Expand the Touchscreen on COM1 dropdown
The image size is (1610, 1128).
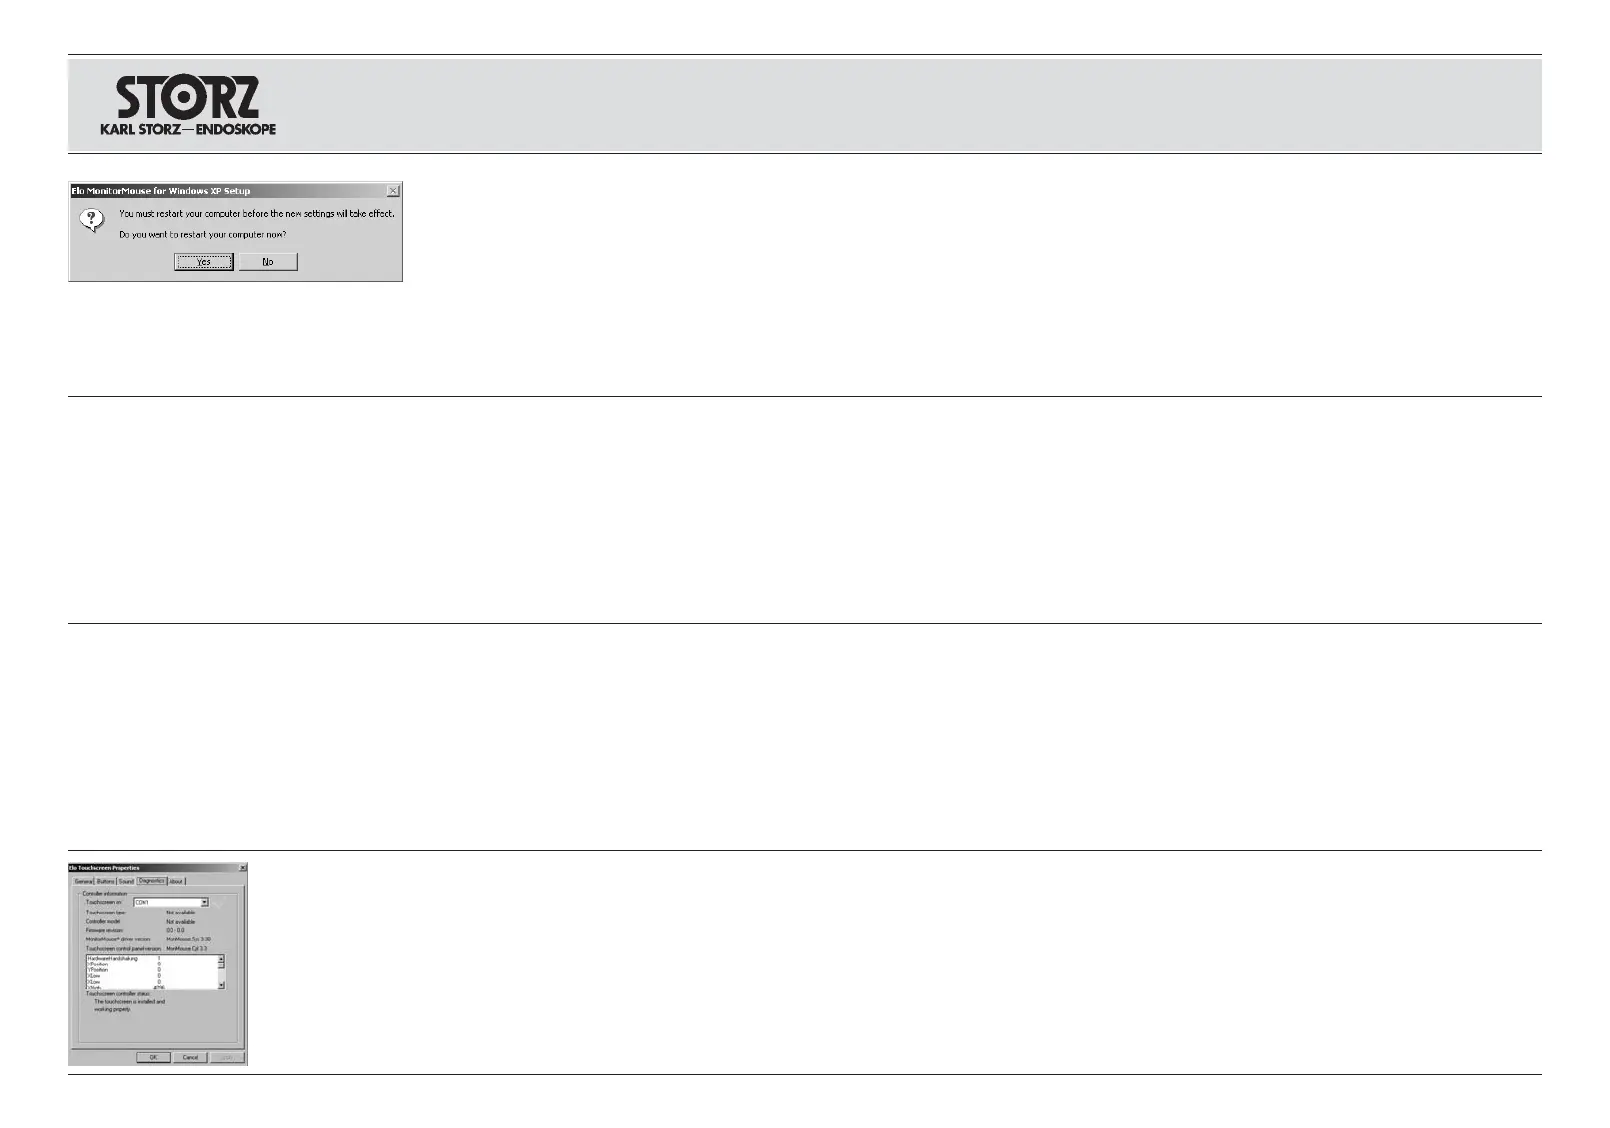(x=204, y=902)
